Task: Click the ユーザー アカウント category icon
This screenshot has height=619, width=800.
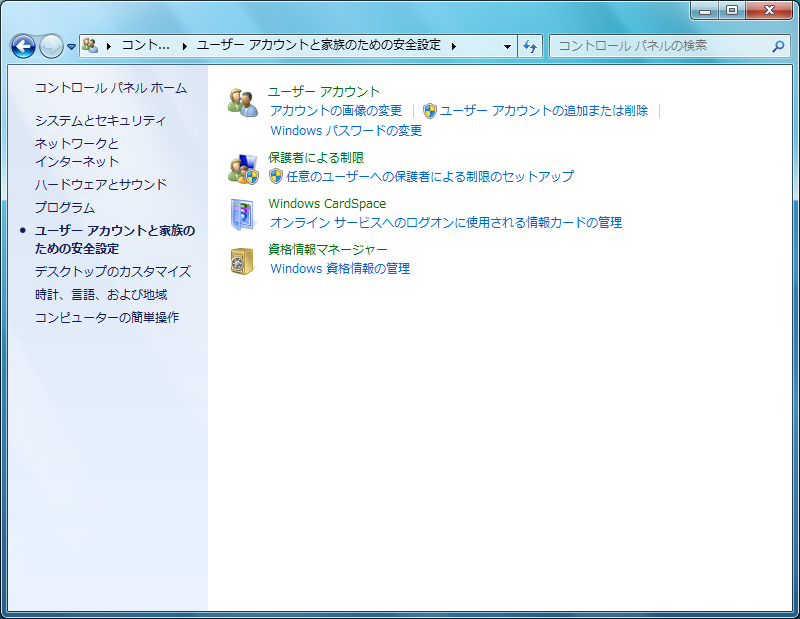Action: tap(242, 102)
